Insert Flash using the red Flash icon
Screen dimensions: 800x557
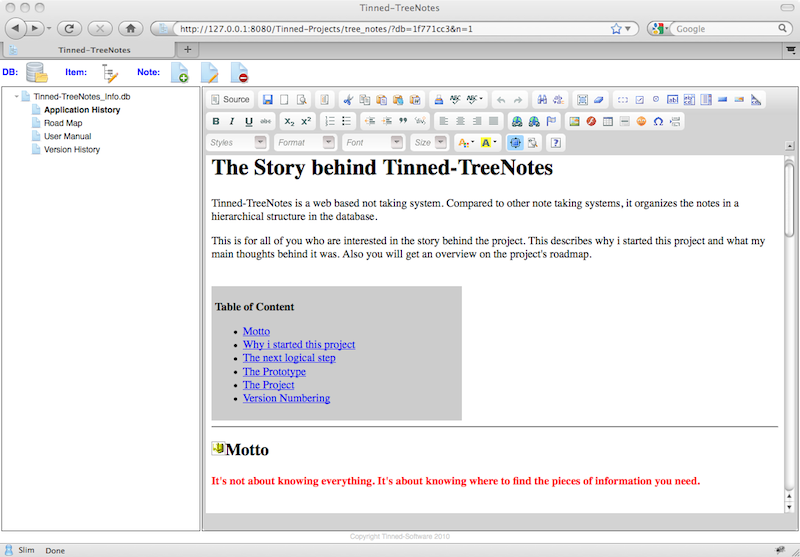coord(591,121)
